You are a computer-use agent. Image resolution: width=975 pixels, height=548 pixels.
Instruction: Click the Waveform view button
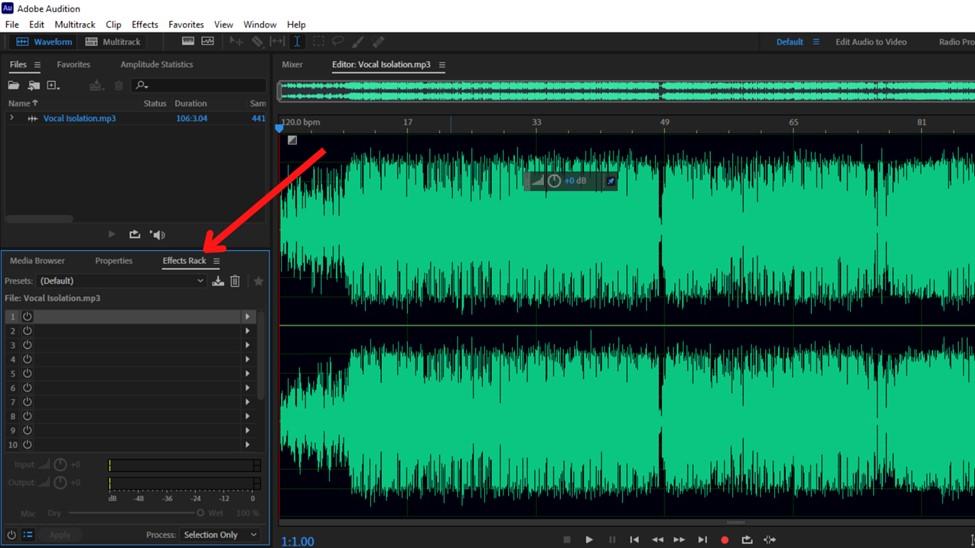pyautogui.click(x=45, y=42)
